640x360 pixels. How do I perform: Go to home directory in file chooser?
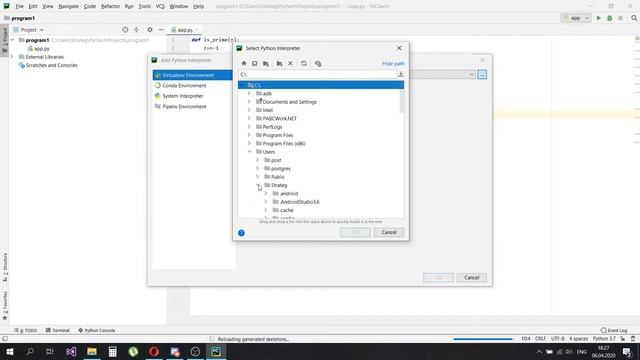(244, 64)
